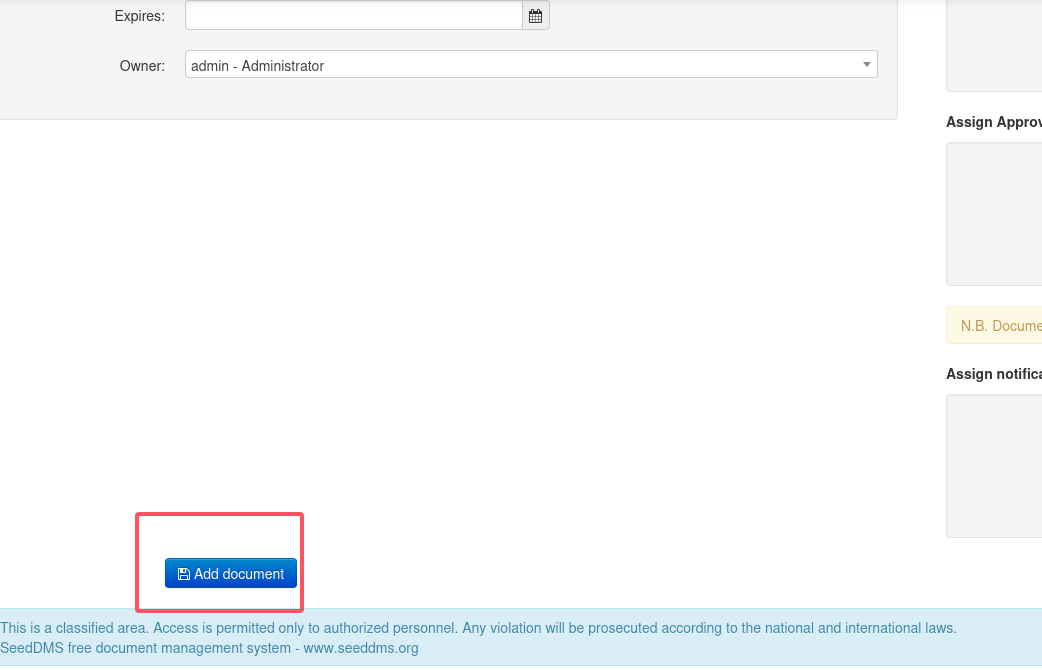Open the Assign Approvers selection box
Screen dimensions: 1042x670
coord(994,213)
